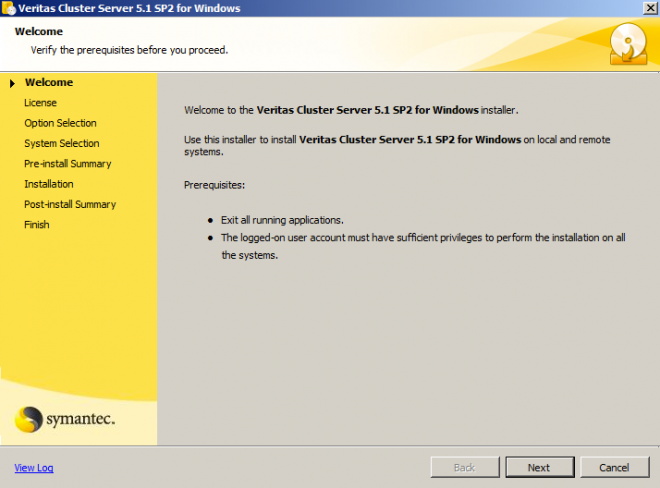This screenshot has width=660, height=488.
Task: Select the Installation step
Action: point(49,184)
